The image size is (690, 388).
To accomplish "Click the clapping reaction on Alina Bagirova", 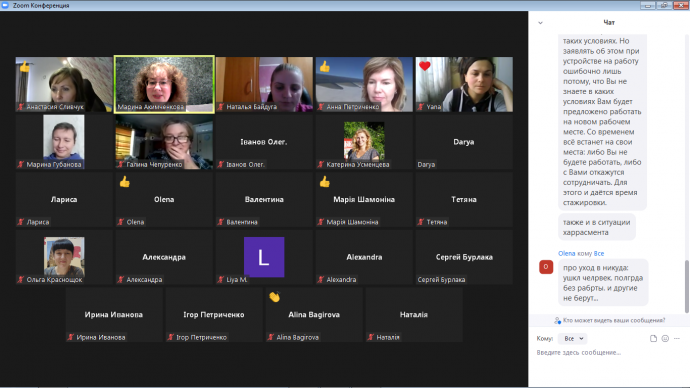I will click(x=275, y=297).
